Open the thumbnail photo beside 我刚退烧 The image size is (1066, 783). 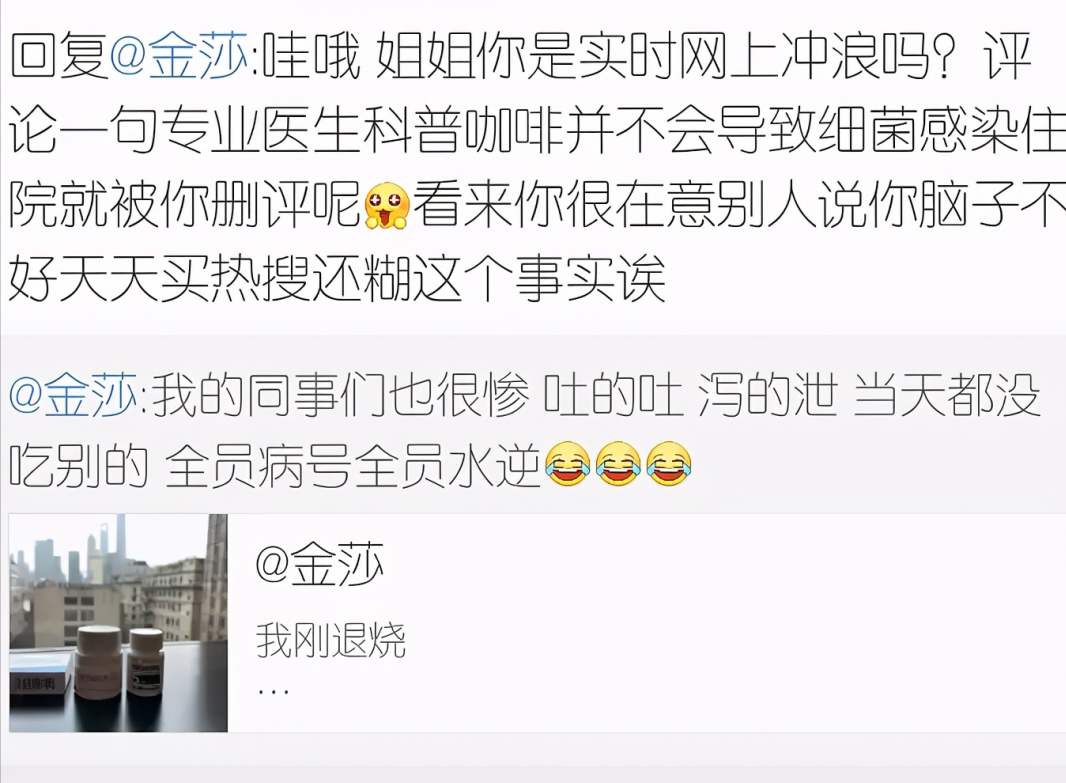tap(118, 623)
